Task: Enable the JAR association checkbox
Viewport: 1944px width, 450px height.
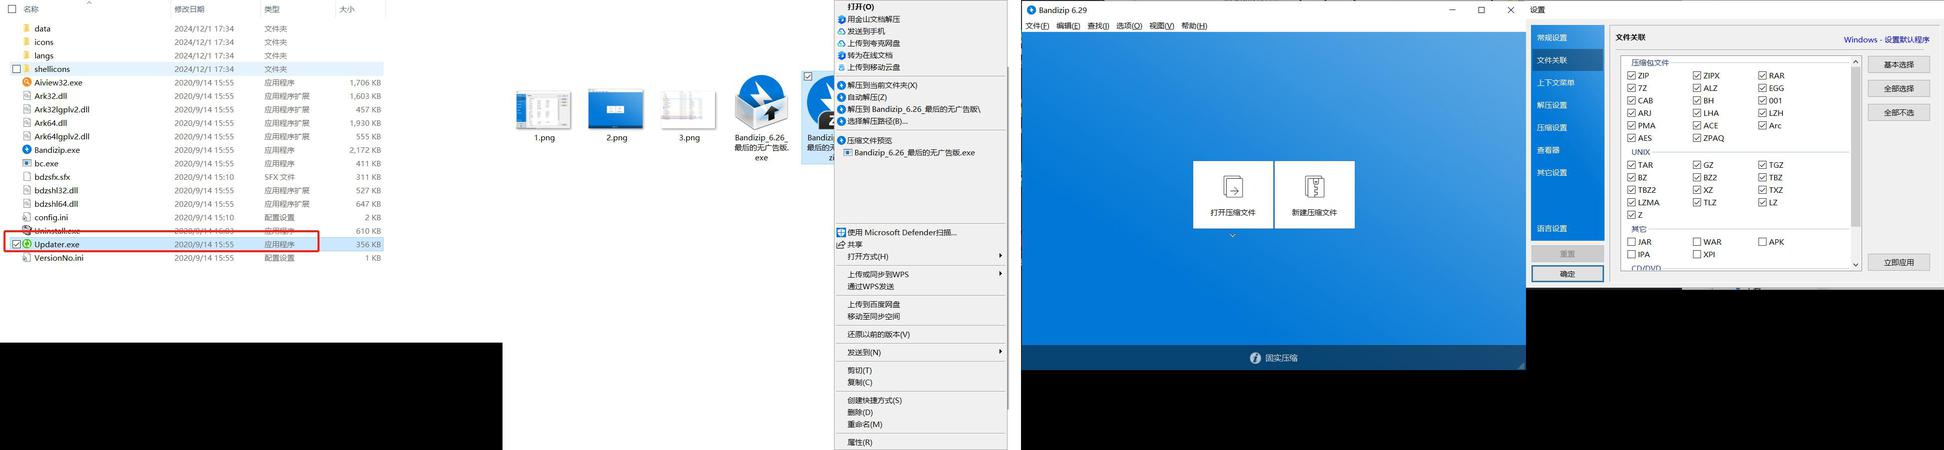Action: (x=1631, y=242)
